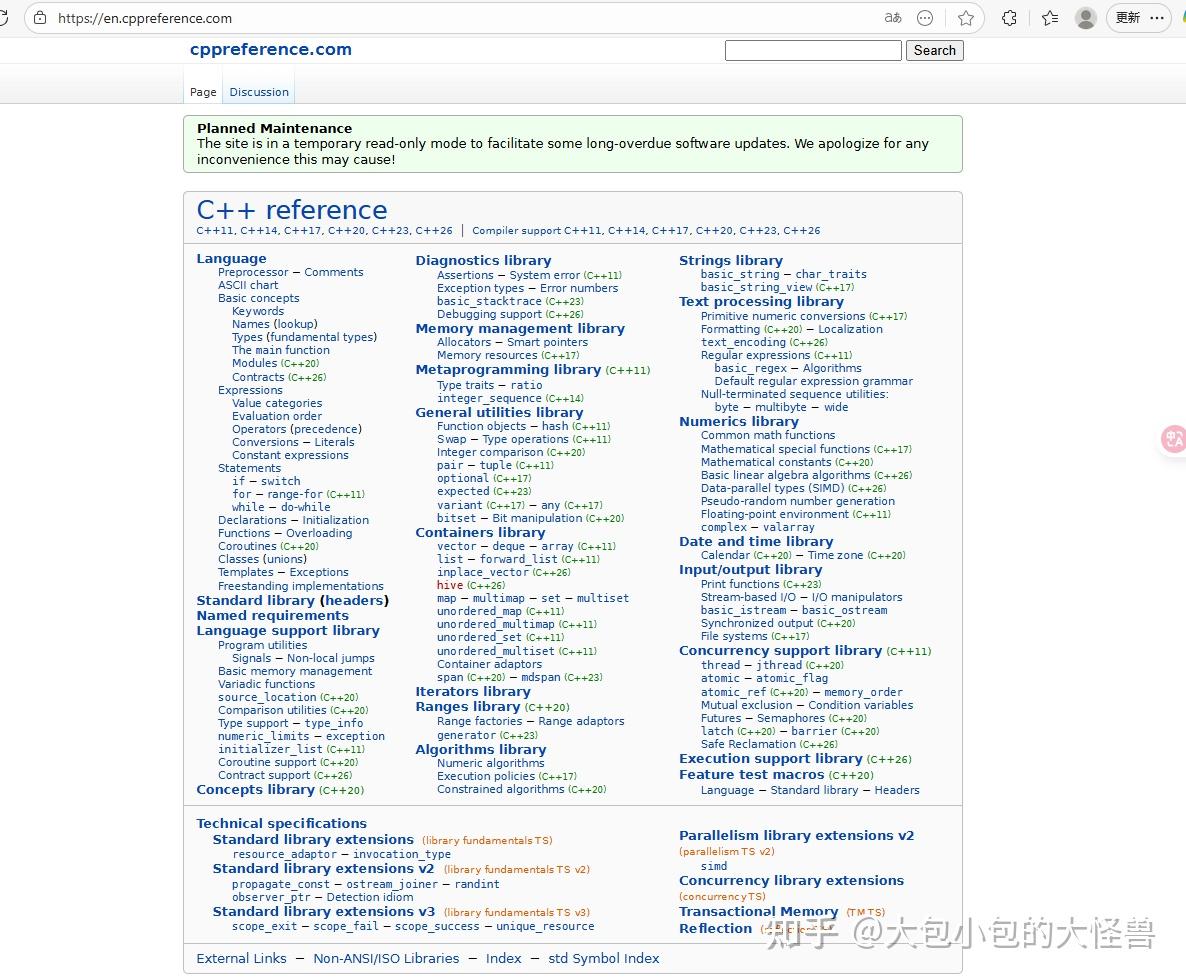Open the cppreference.com home link
Viewport: 1186px width, 980px height.
pyautogui.click(x=271, y=49)
